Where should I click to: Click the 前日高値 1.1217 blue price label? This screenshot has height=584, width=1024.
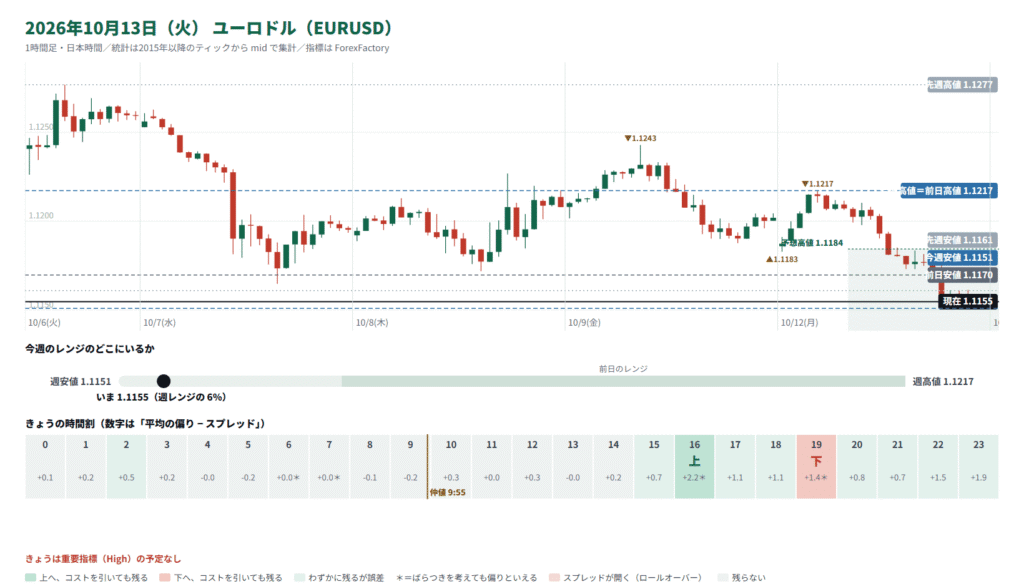(949, 191)
